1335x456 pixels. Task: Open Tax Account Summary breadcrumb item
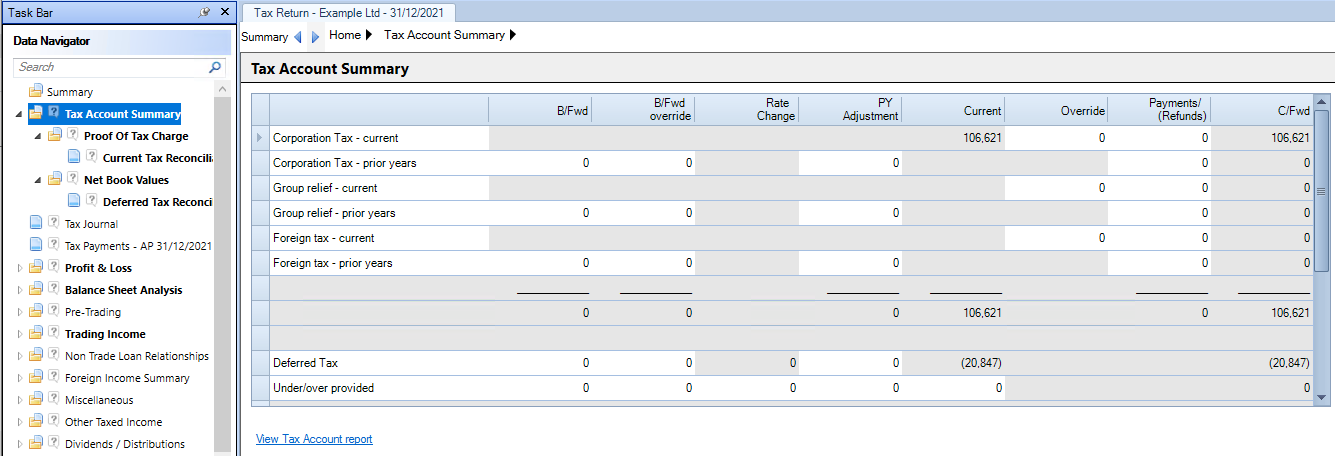tap(444, 35)
